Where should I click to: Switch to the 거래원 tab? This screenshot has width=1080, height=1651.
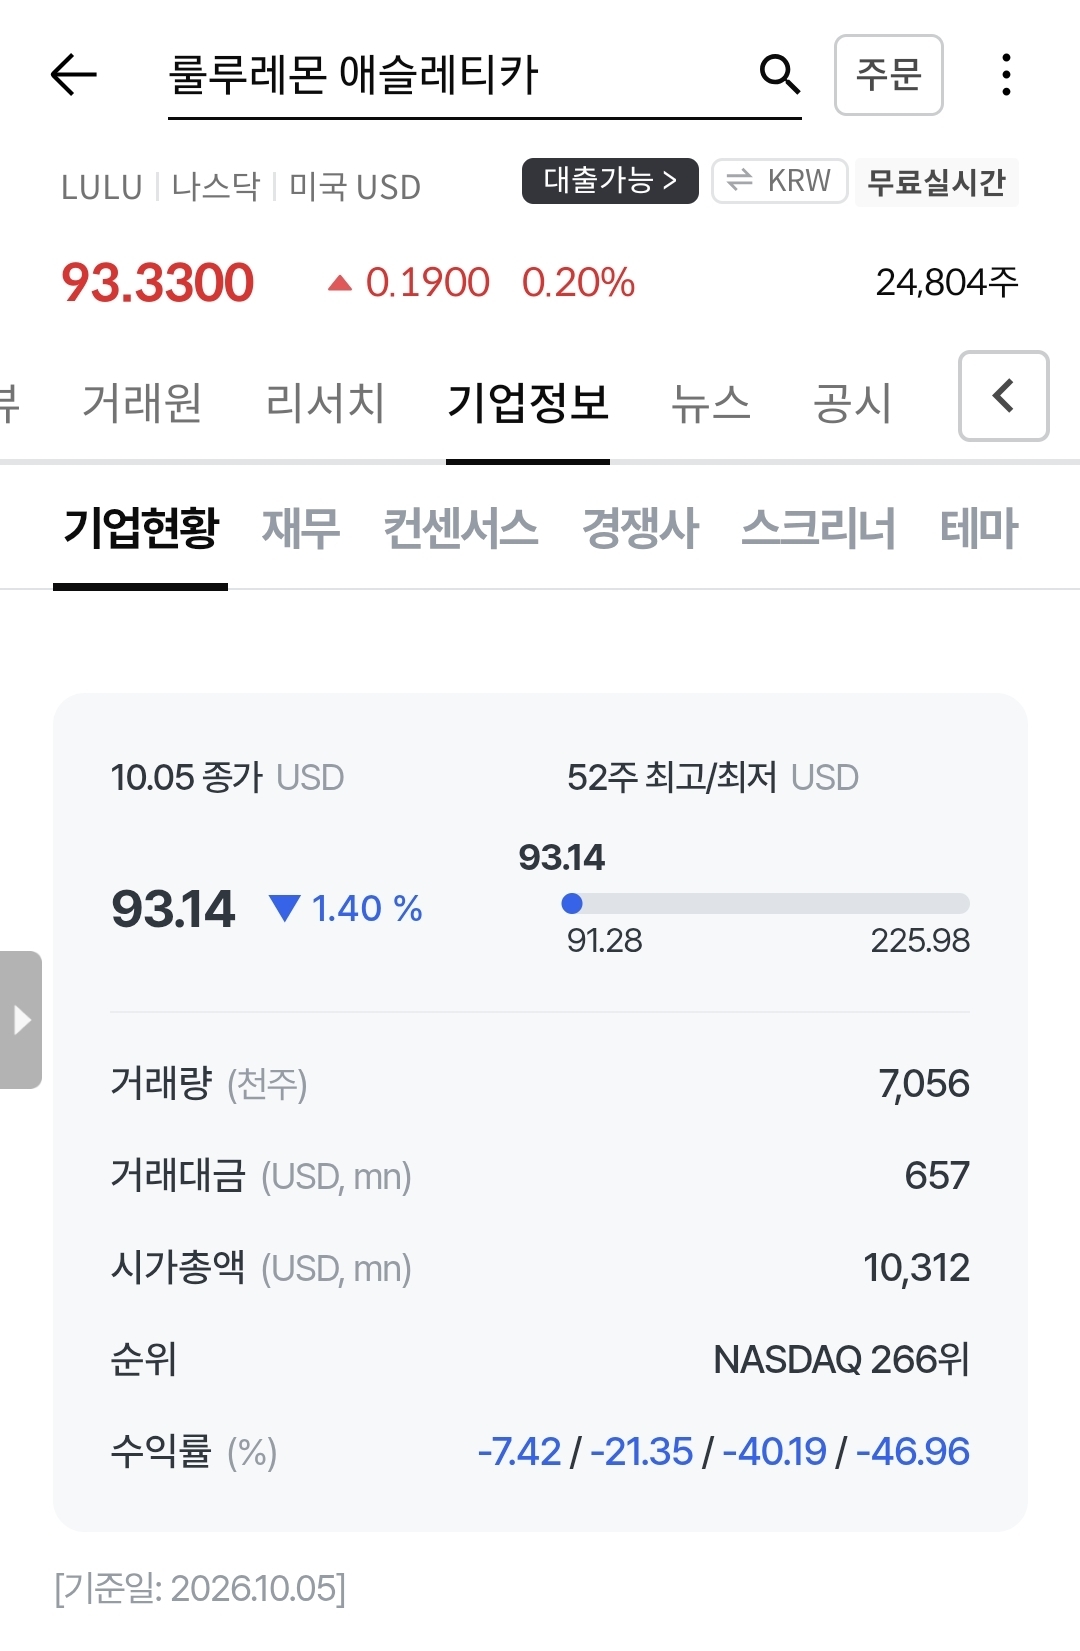point(142,402)
